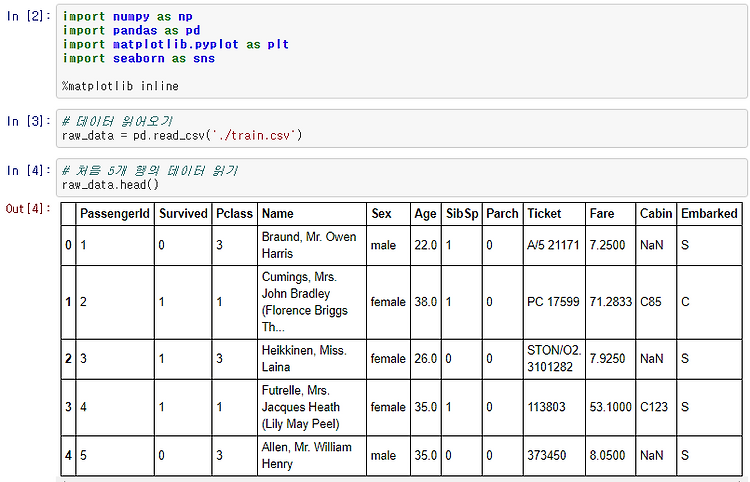Click NaN cabin cell in Allen row

click(x=651, y=456)
